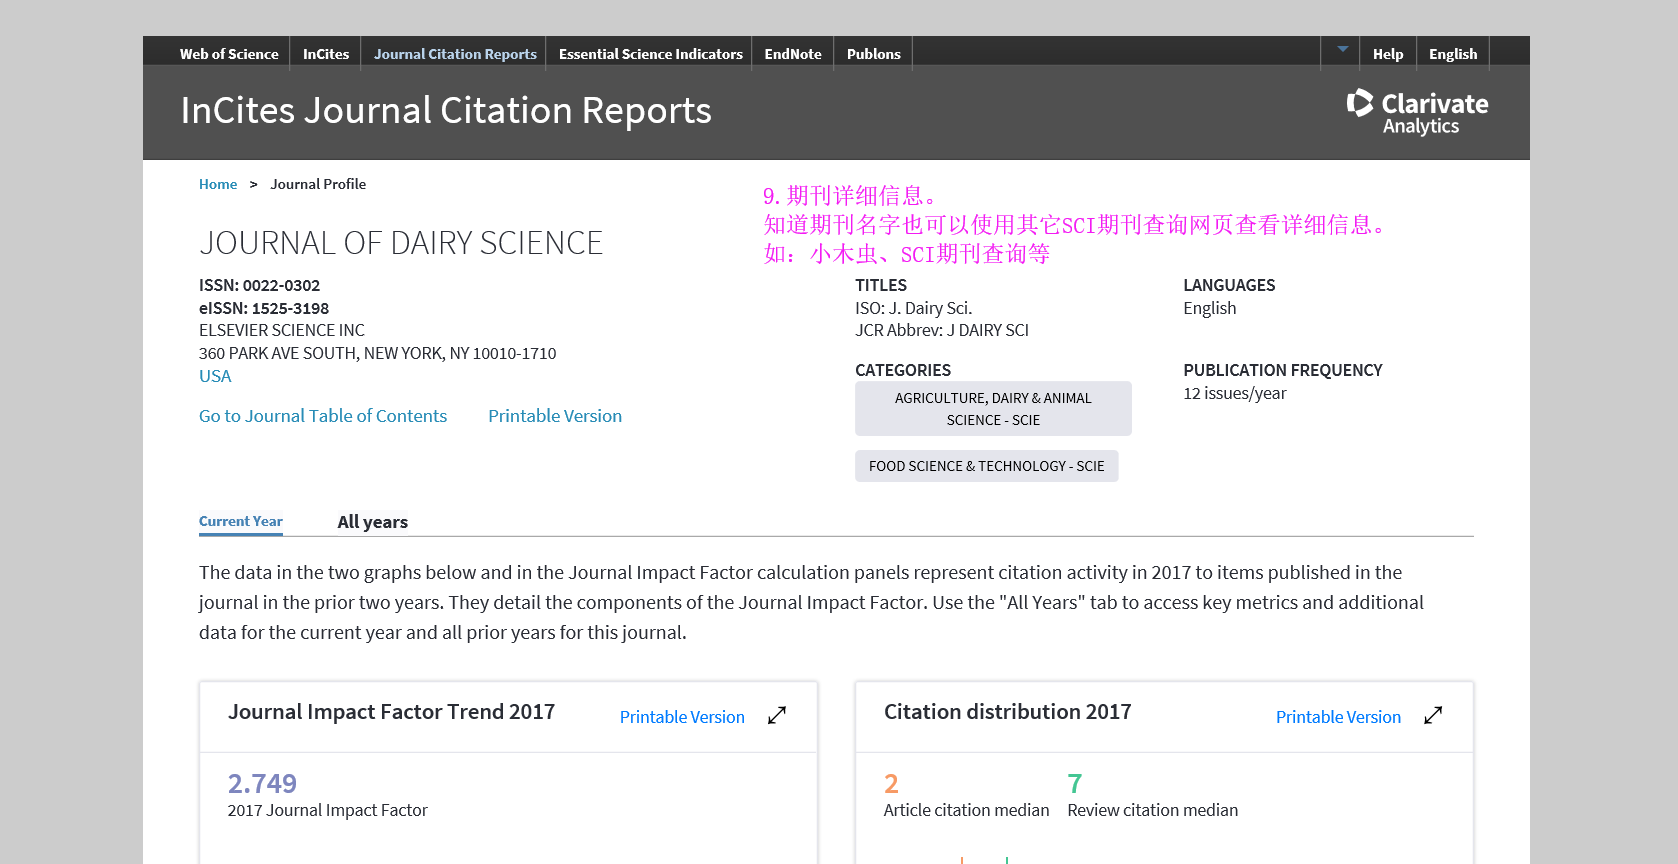Image resolution: width=1678 pixels, height=864 pixels.
Task: Switch to the Current Year tab
Action: (241, 522)
